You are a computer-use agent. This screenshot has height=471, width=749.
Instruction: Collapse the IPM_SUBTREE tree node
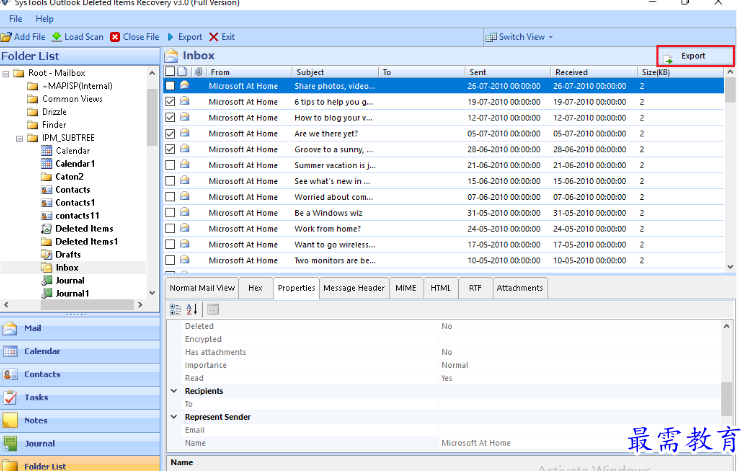click(20, 139)
